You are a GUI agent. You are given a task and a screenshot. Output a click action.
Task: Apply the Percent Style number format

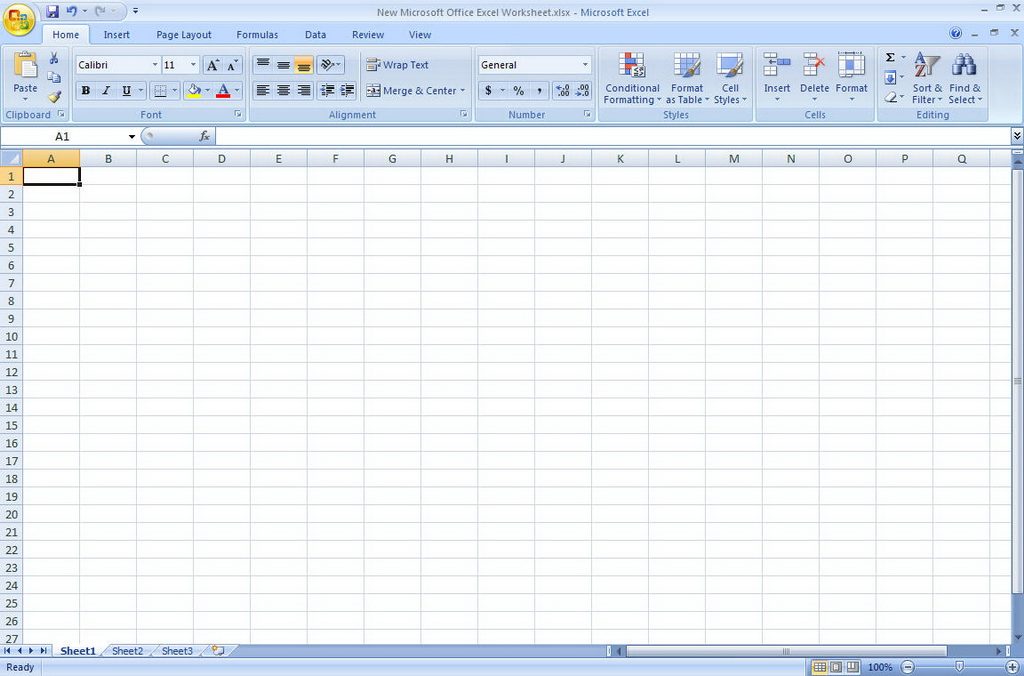coord(517,90)
